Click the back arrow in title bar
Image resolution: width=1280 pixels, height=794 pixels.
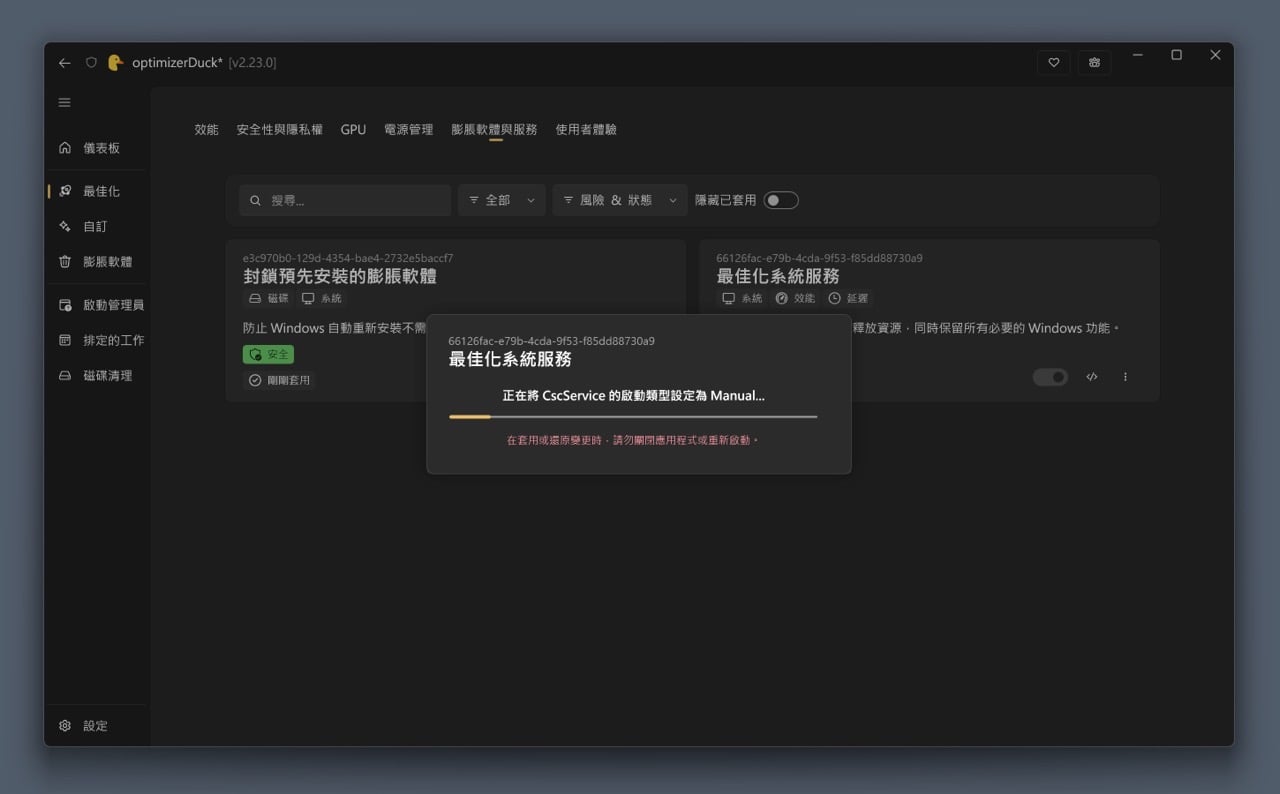[x=65, y=63]
